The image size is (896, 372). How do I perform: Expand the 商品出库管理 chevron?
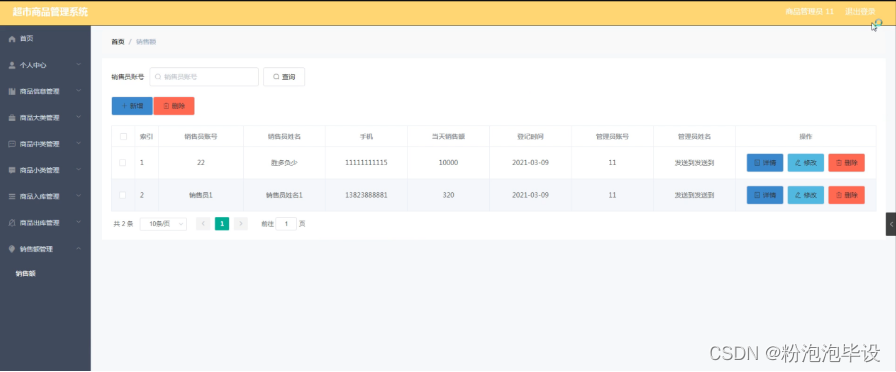click(79, 223)
